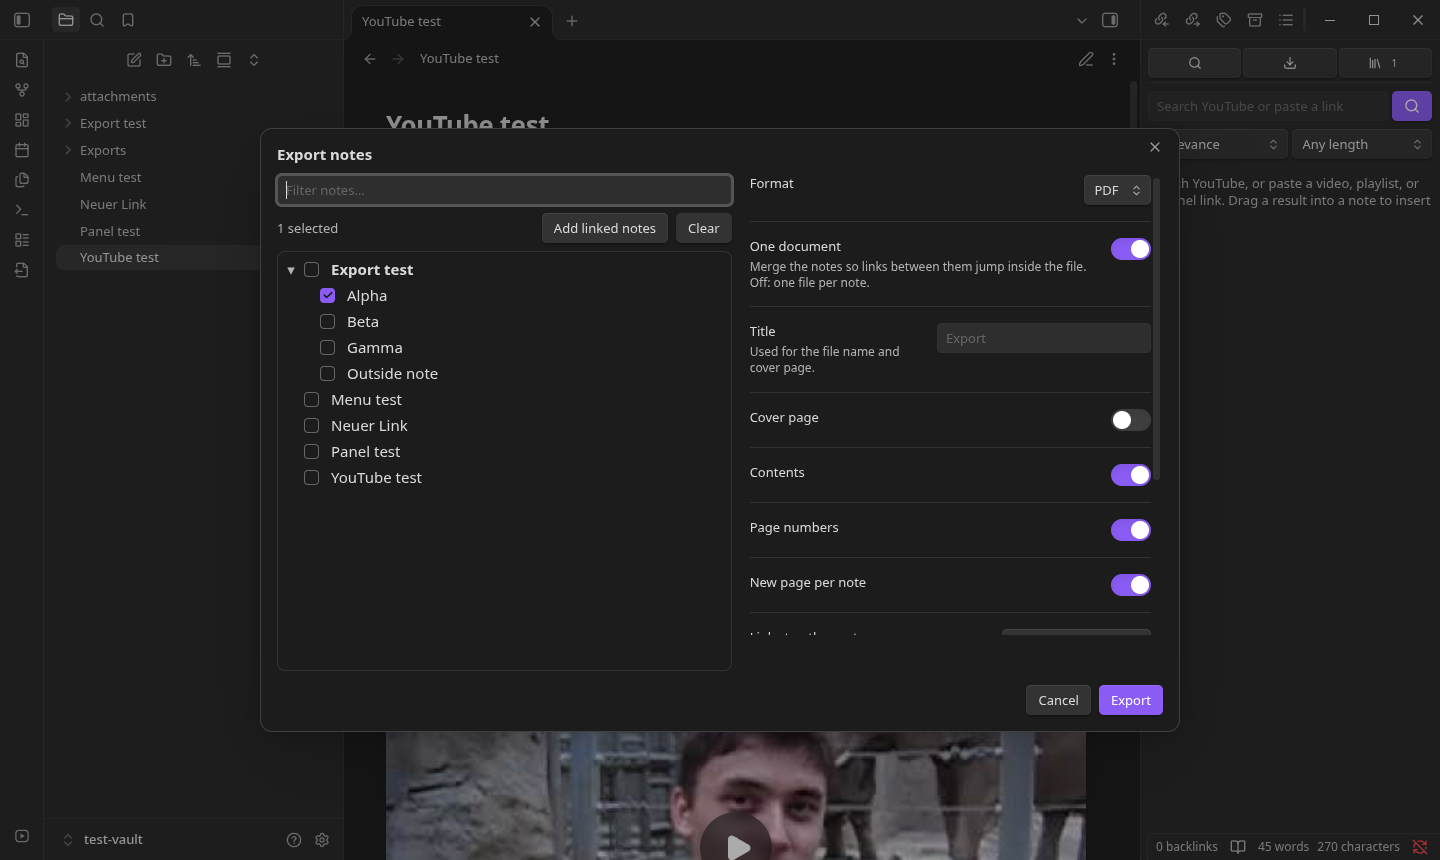
Task: Expand the Exports folder in file explorer
Action: click(x=68, y=151)
